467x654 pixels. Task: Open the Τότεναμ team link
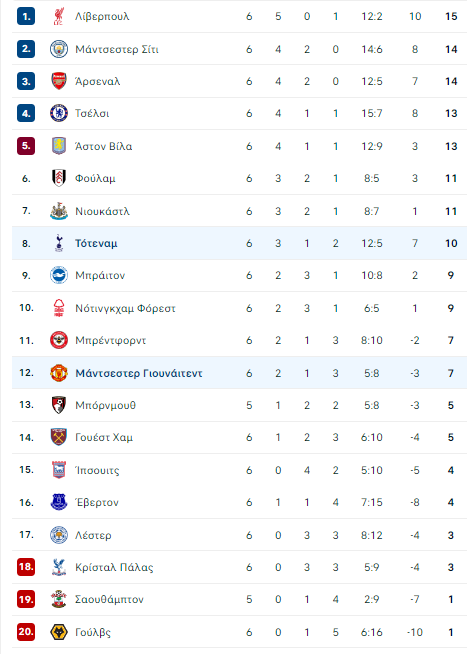(96, 244)
